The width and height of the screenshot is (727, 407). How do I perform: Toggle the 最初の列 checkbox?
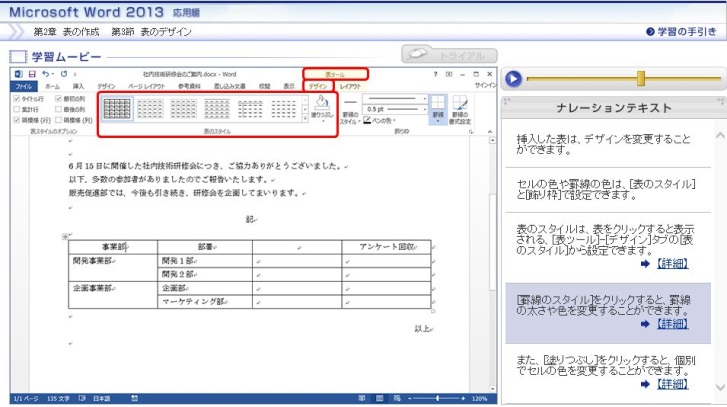coord(58,99)
